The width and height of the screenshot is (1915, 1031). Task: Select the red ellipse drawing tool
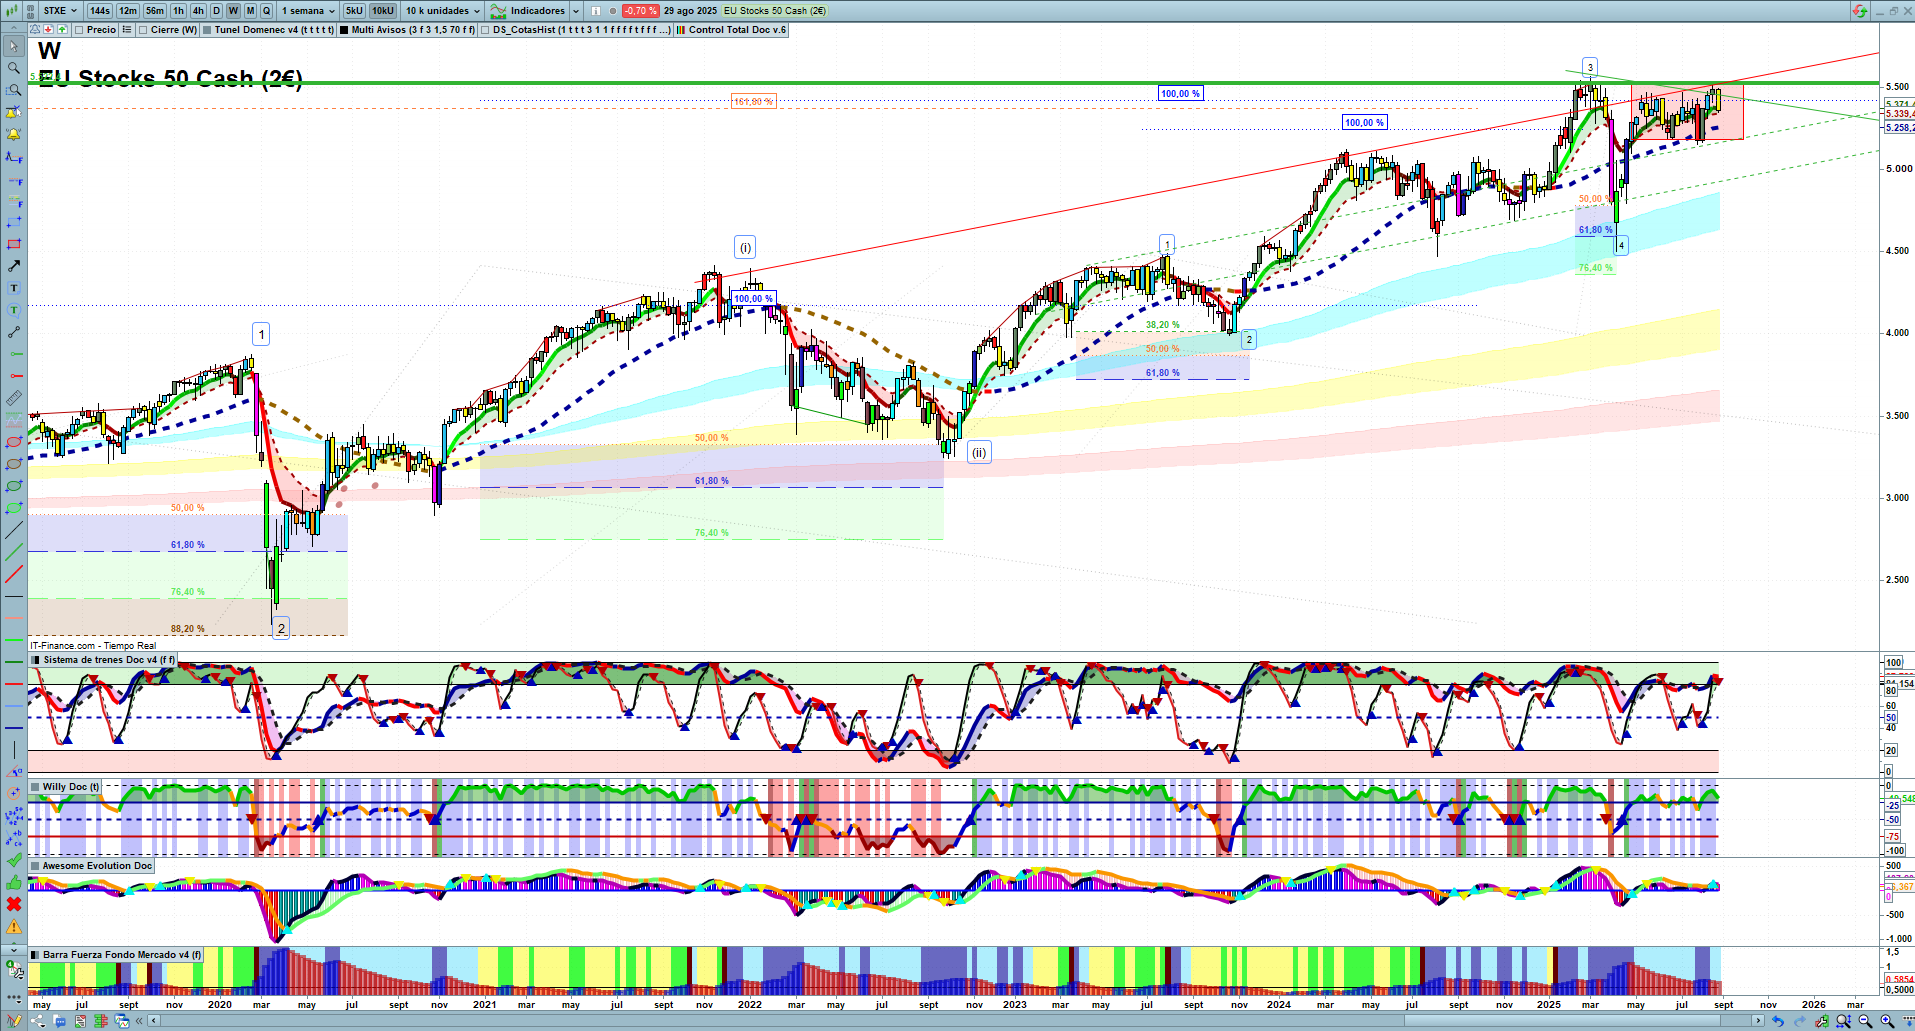coord(14,442)
